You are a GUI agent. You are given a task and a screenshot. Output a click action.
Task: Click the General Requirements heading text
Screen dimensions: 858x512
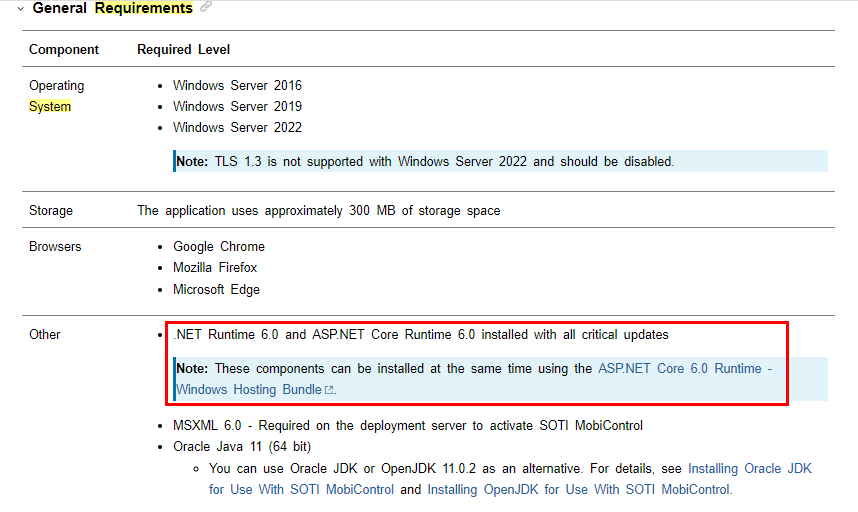click(x=112, y=8)
